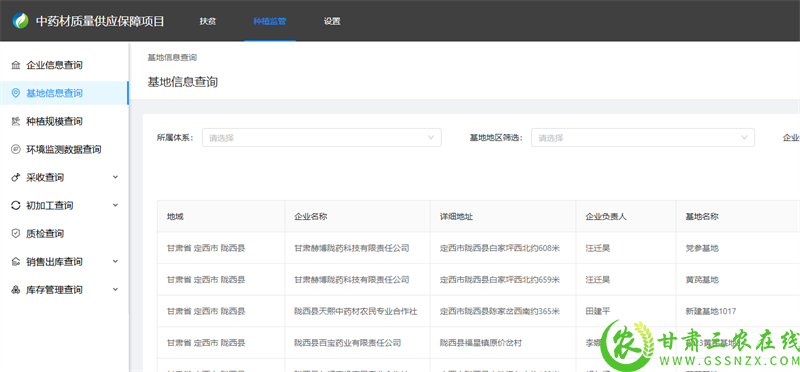Click the green leaf app logo
The height and width of the screenshot is (372, 800).
click(20, 21)
